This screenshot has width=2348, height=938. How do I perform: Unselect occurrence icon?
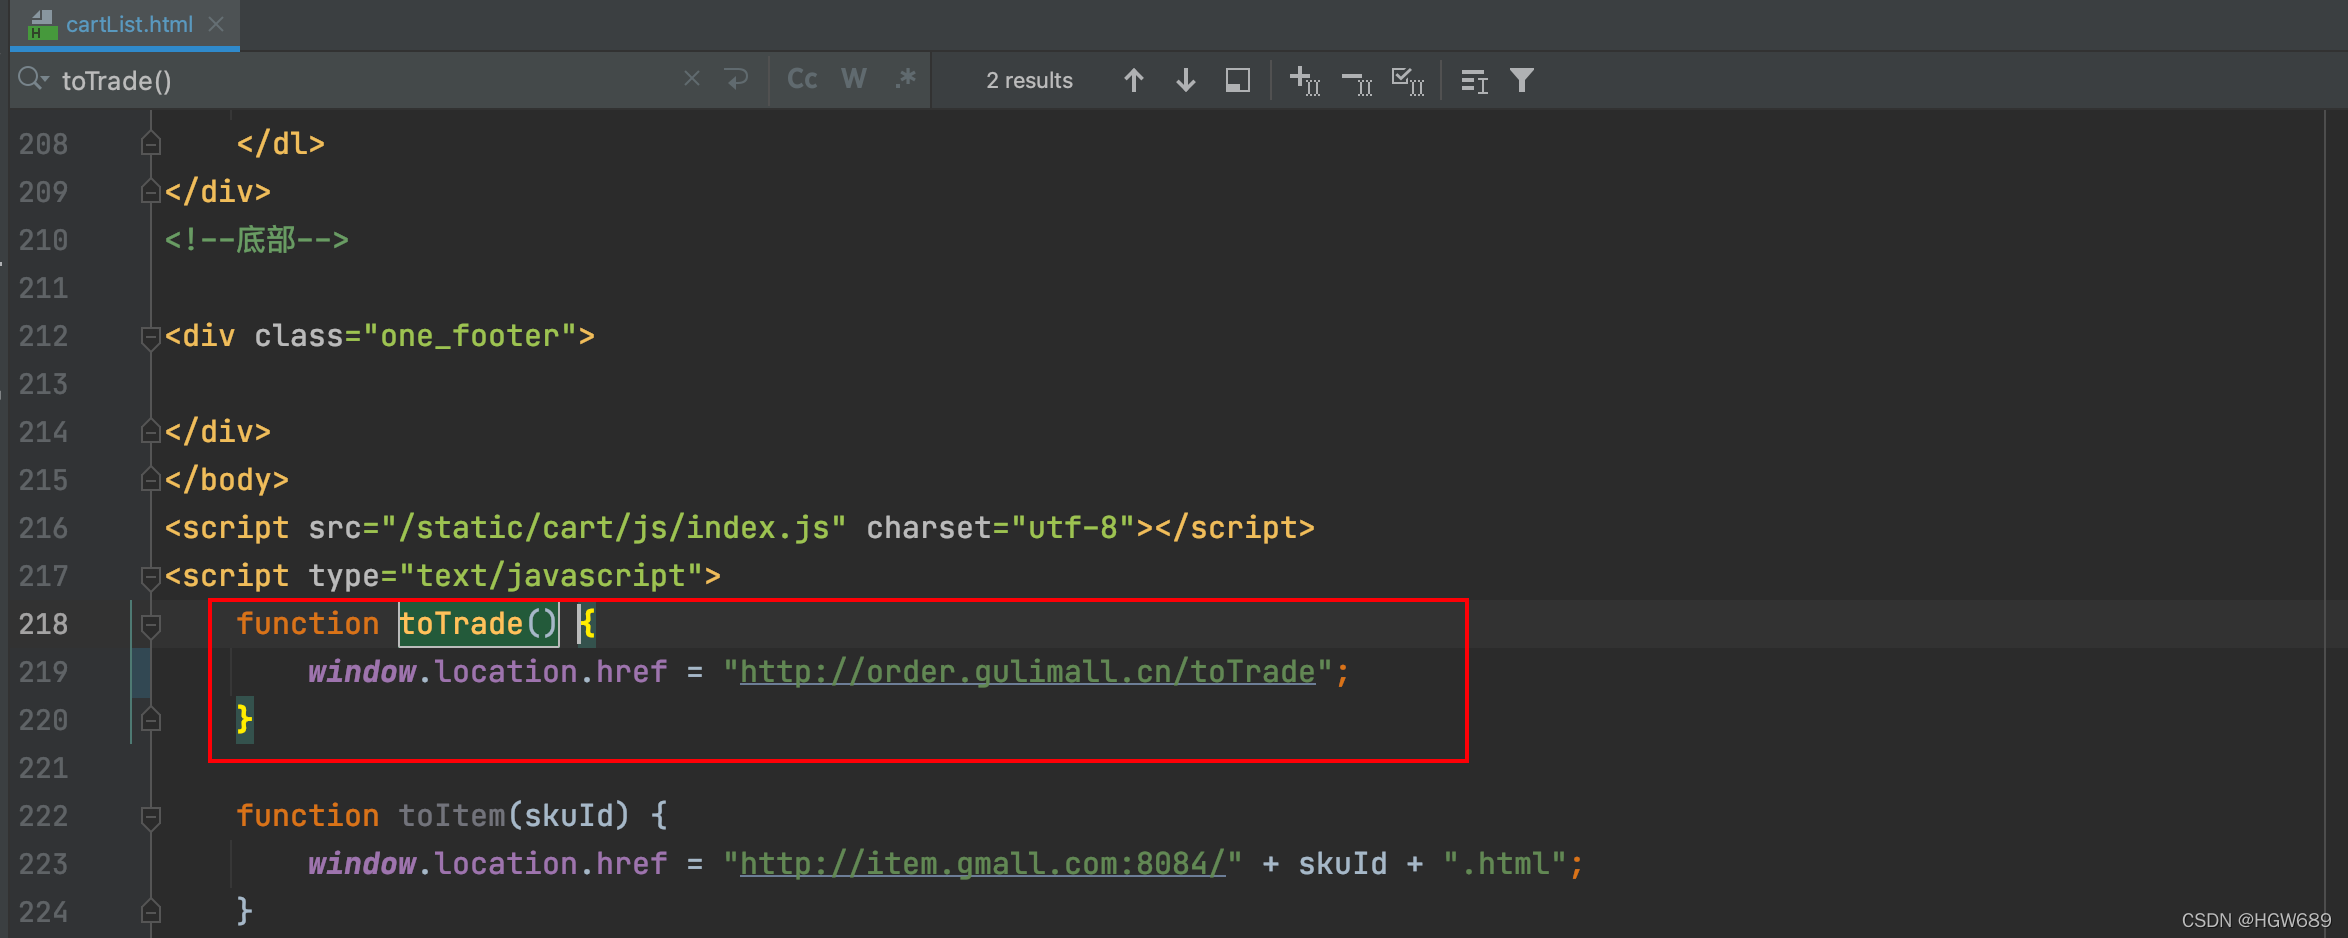click(1357, 81)
